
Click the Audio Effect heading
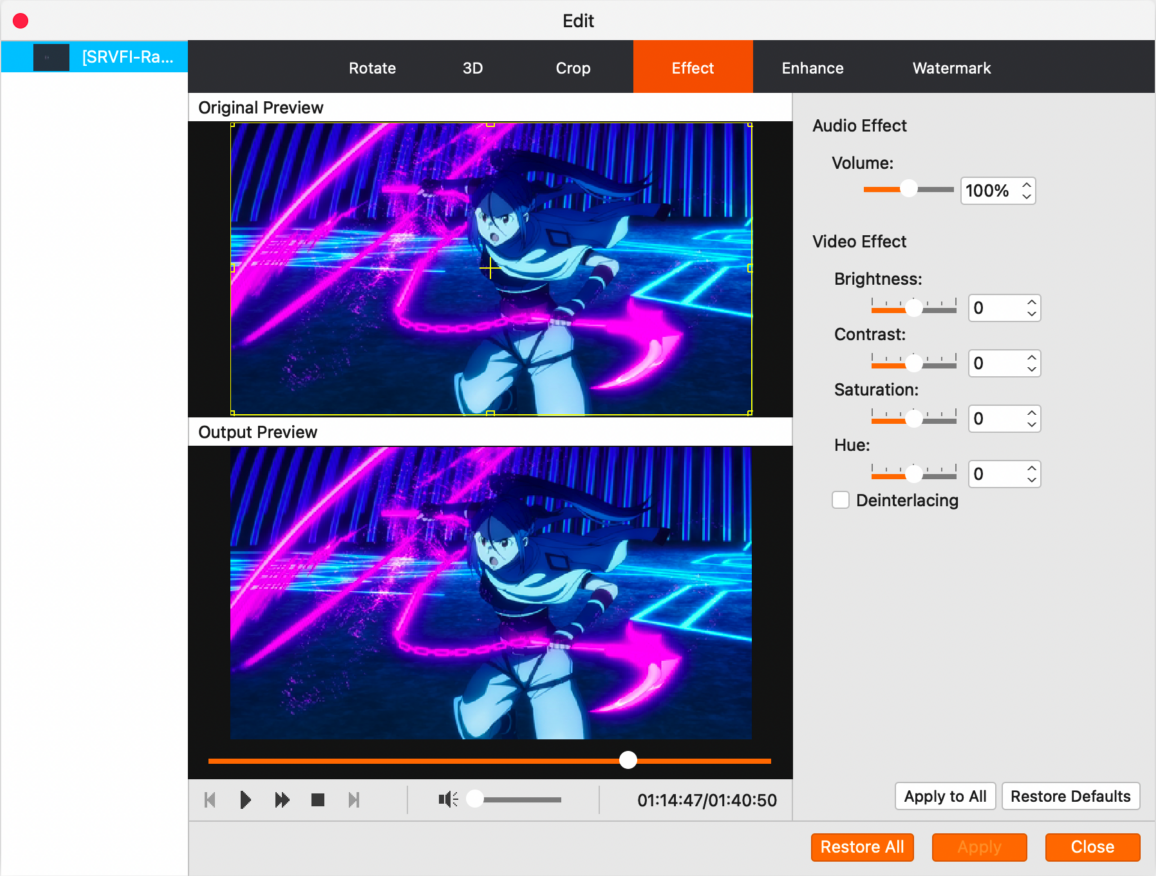pos(860,126)
